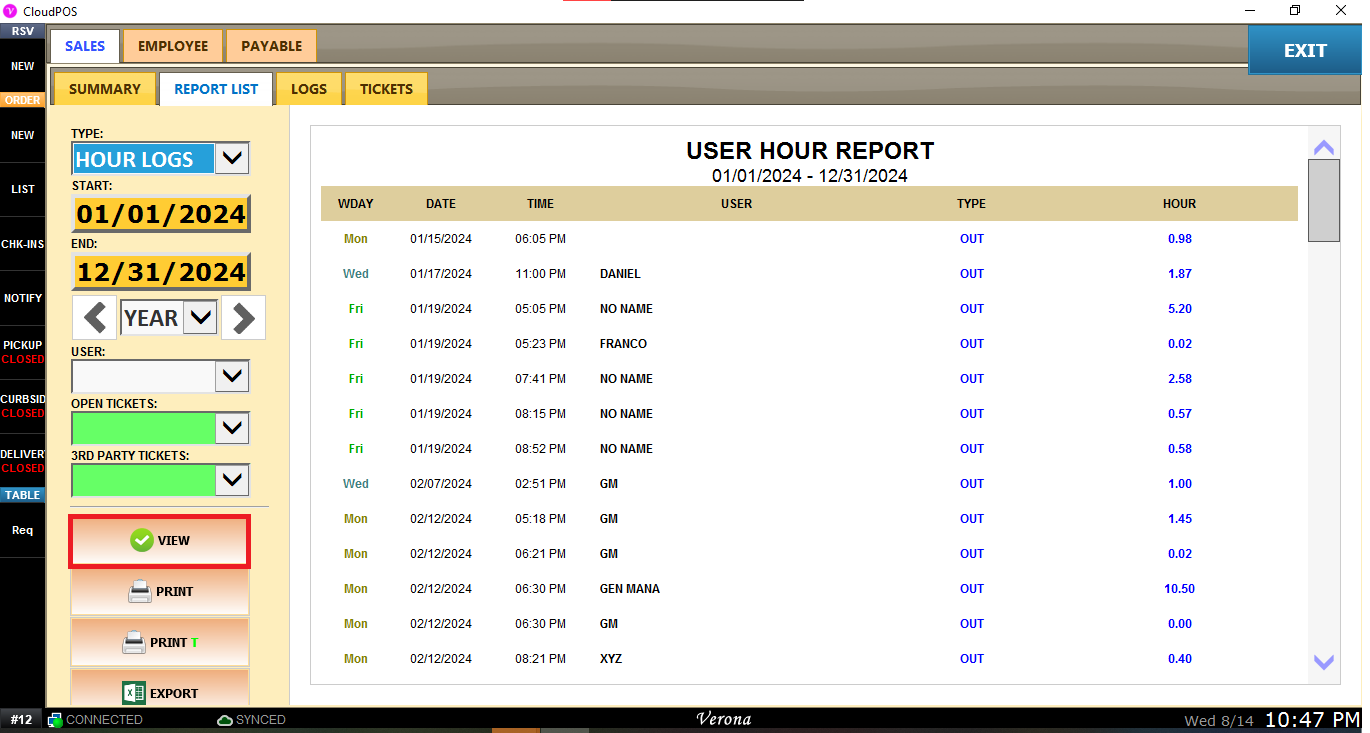Click the TIME column header
1370x733 pixels.
tap(541, 204)
